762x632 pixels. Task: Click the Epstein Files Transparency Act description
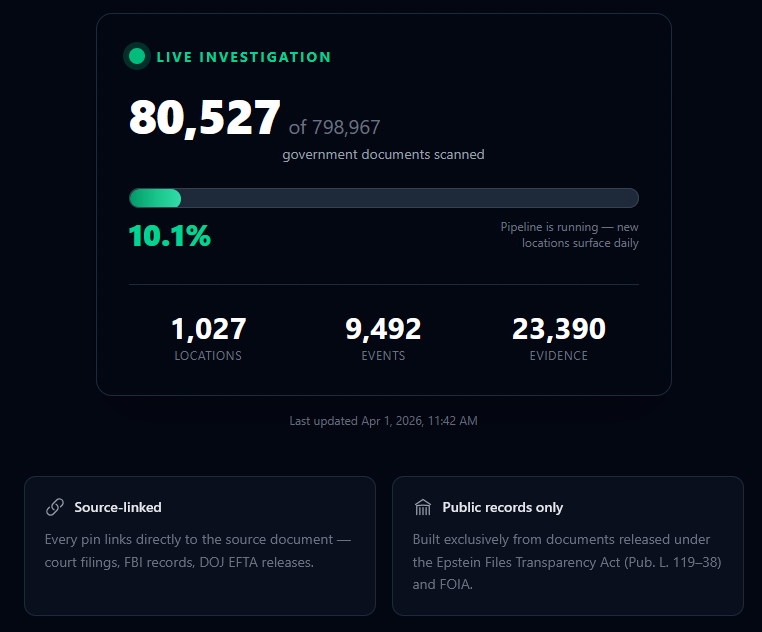click(x=566, y=562)
